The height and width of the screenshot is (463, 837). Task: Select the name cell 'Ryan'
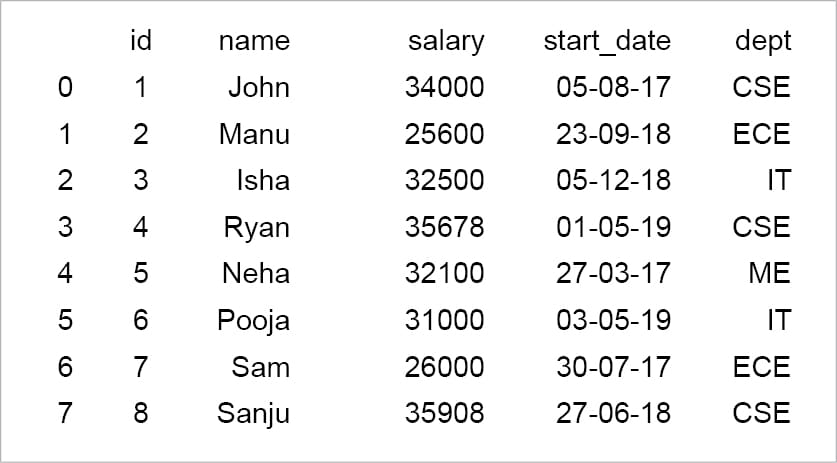[x=256, y=227]
